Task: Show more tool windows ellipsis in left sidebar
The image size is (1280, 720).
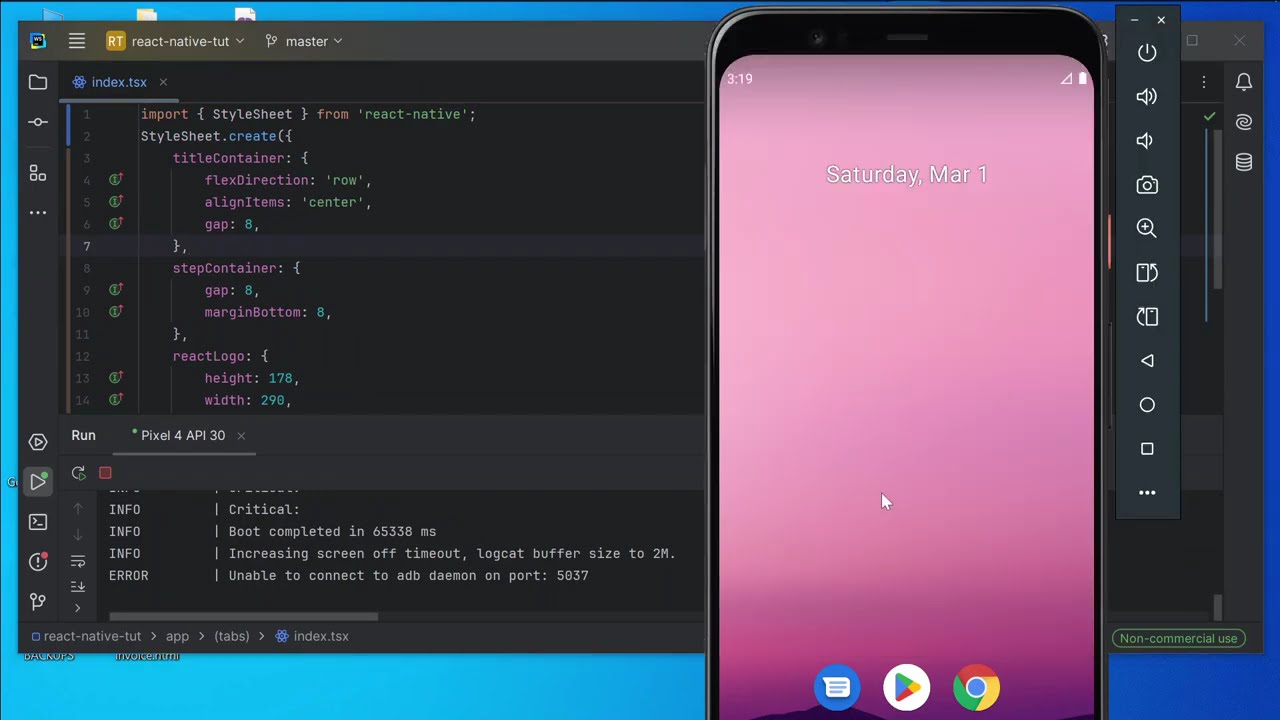Action: point(38,212)
